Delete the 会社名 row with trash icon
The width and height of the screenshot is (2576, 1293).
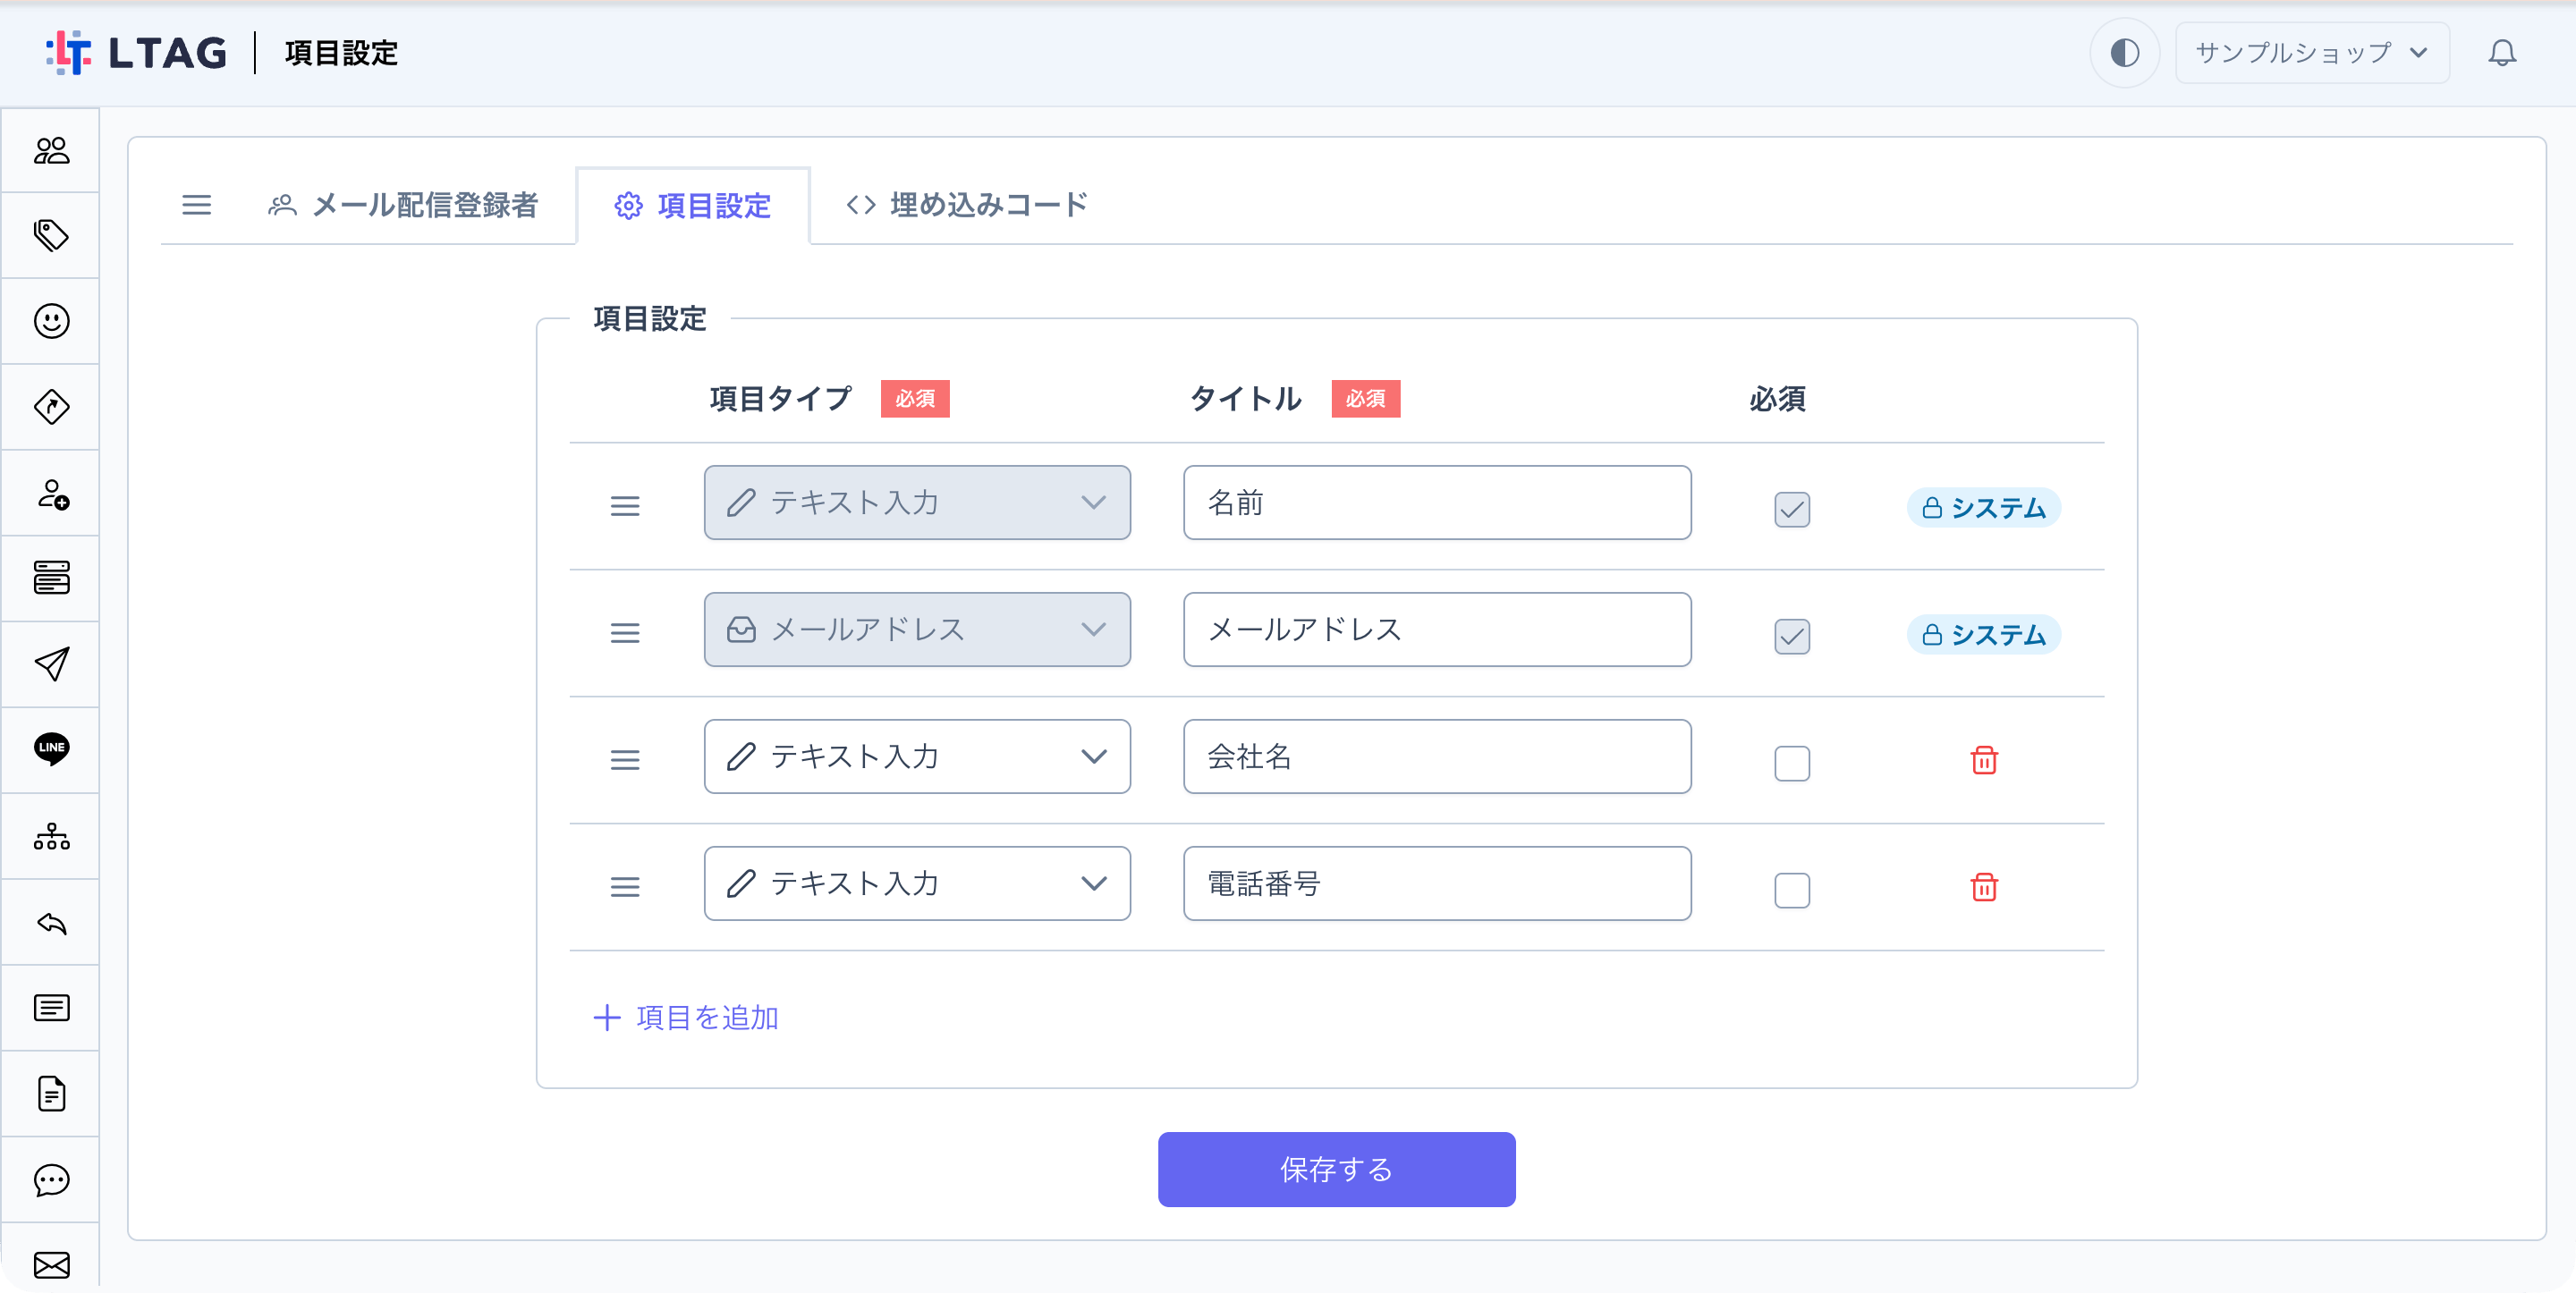tap(1984, 761)
